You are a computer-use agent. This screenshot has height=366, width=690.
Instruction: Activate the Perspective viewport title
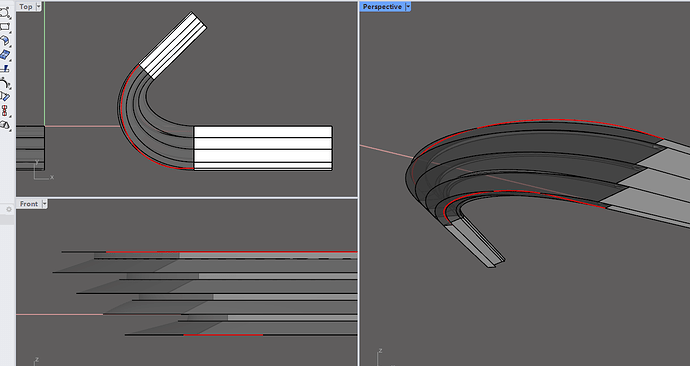(x=382, y=7)
